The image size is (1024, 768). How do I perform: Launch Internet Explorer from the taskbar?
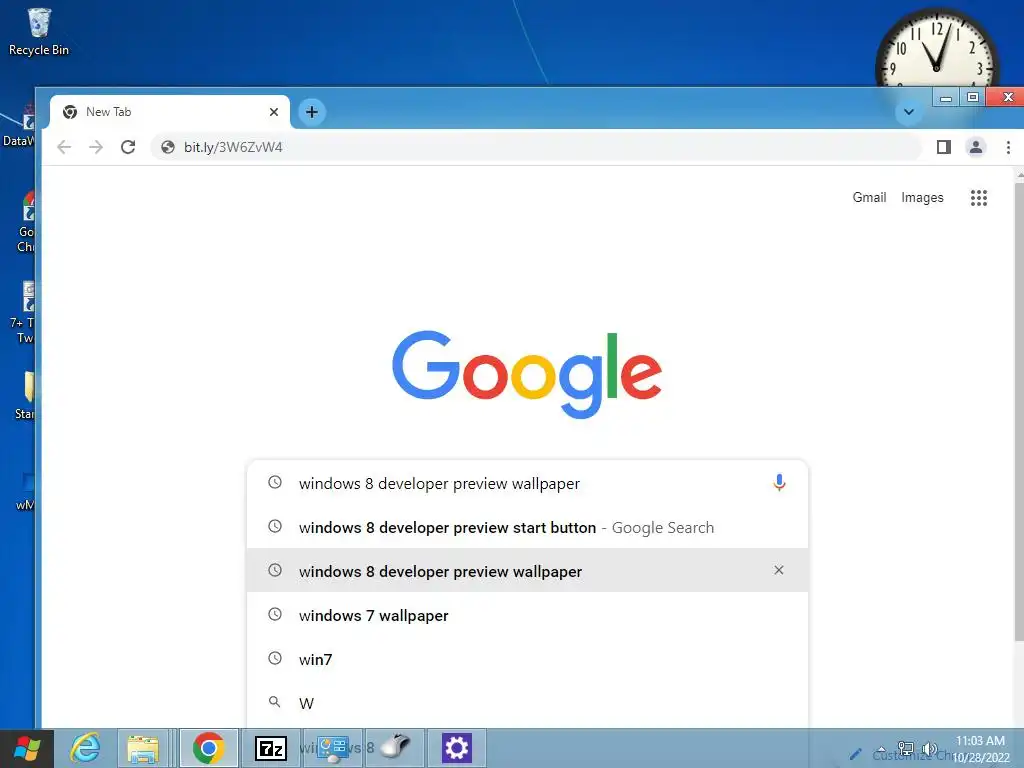tap(85, 748)
